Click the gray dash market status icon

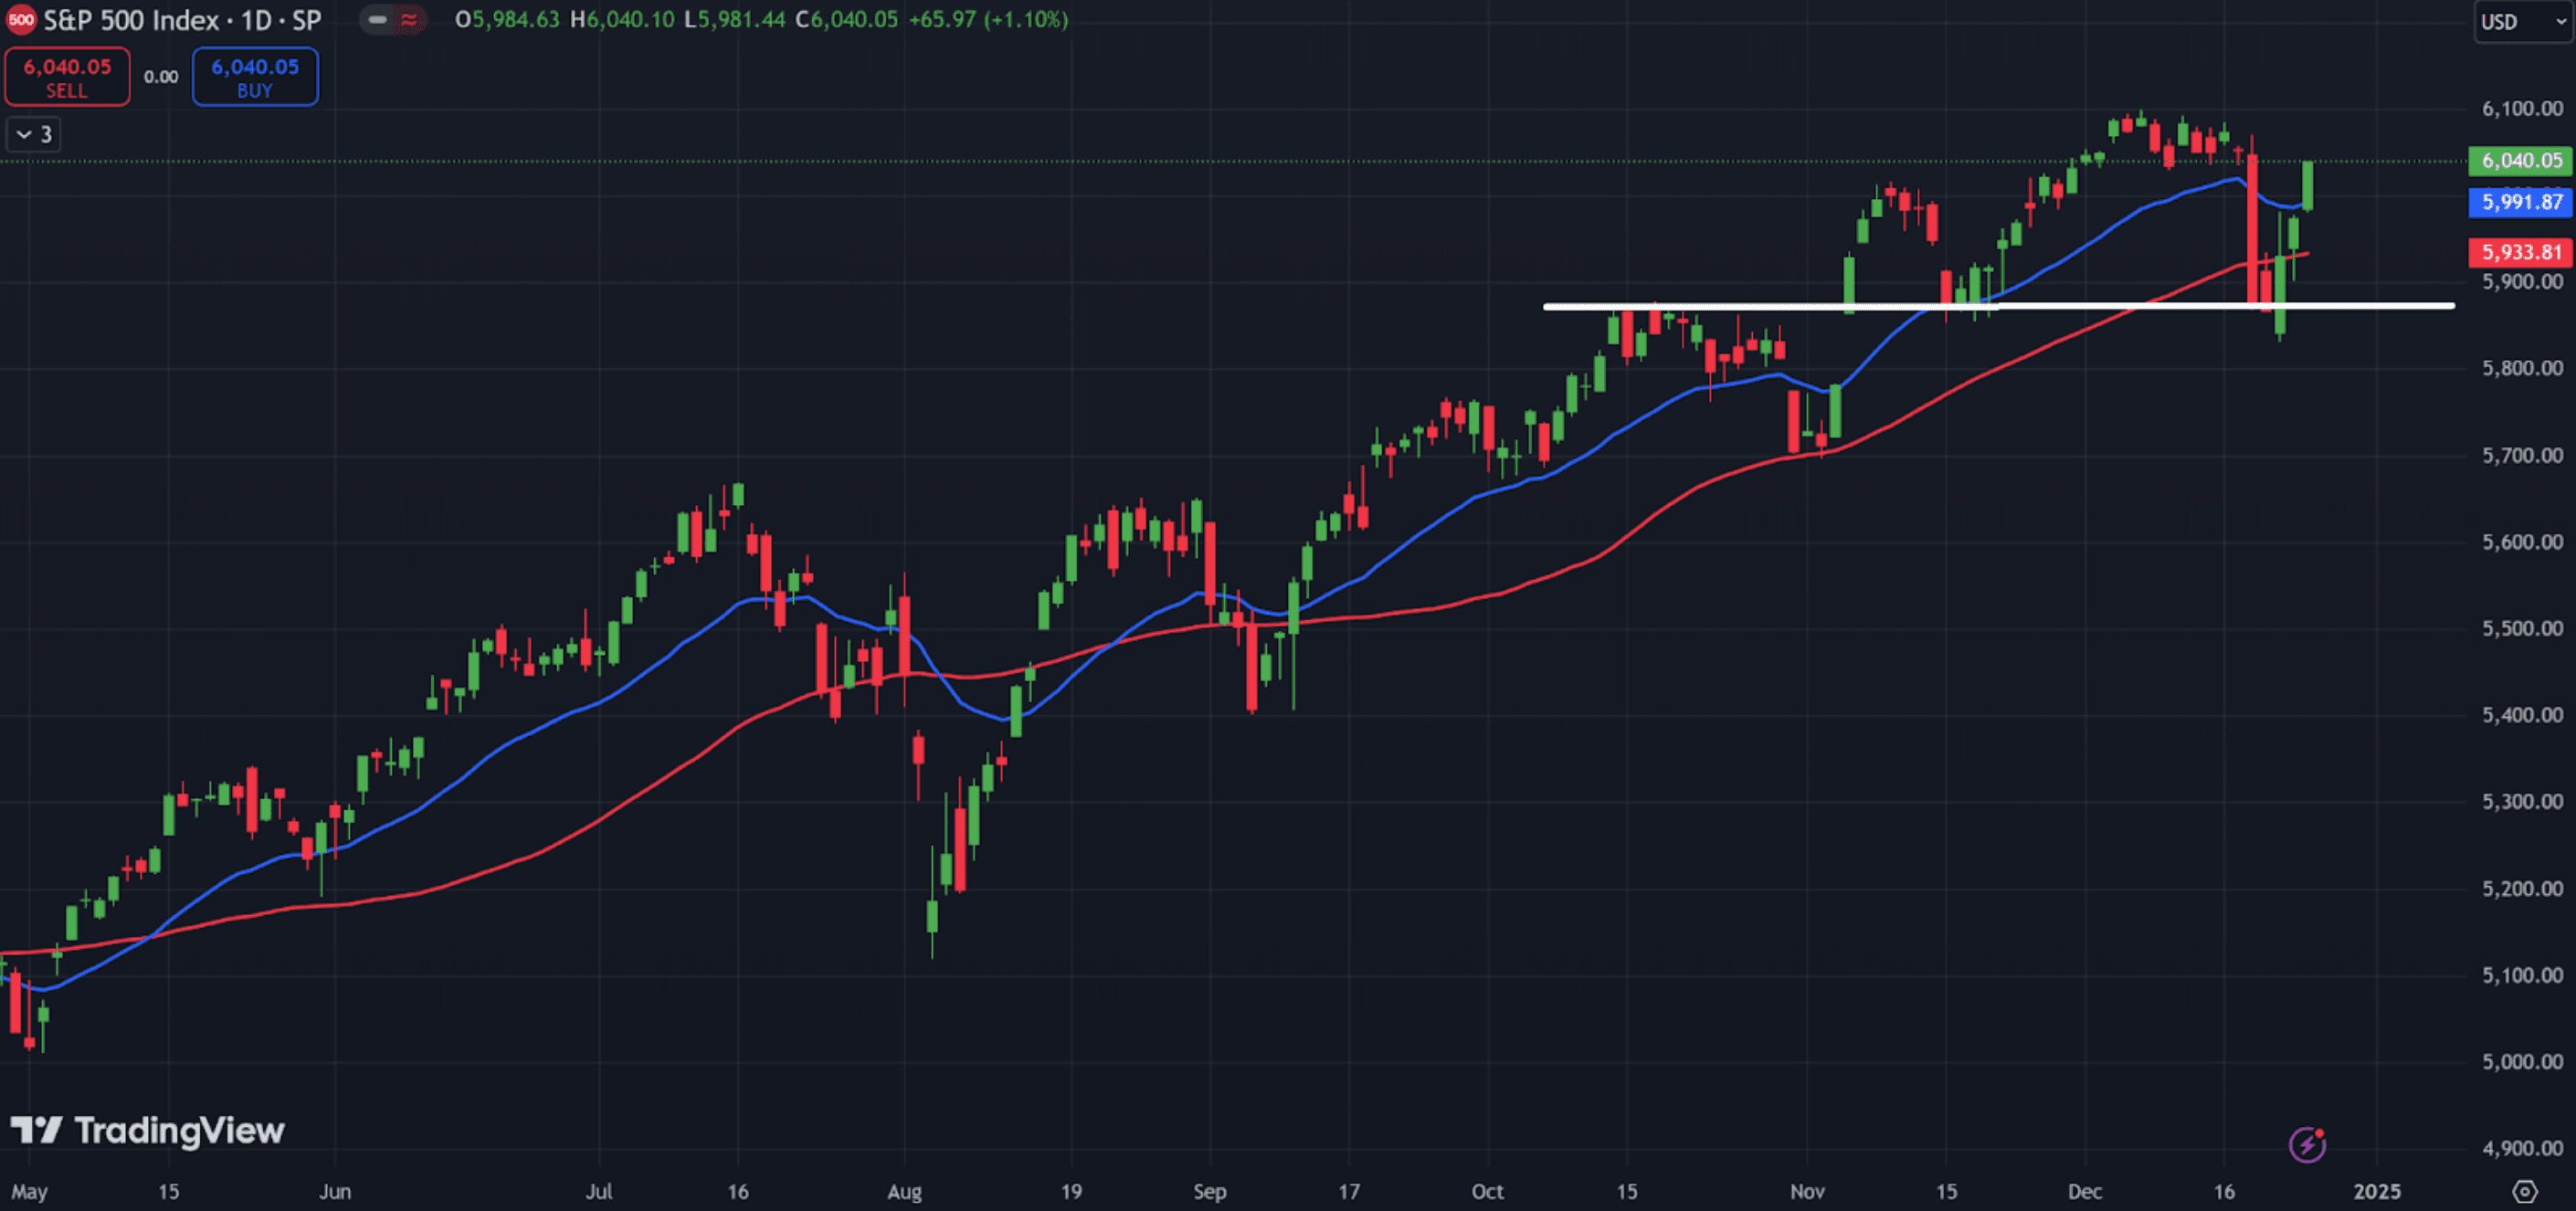tap(377, 20)
